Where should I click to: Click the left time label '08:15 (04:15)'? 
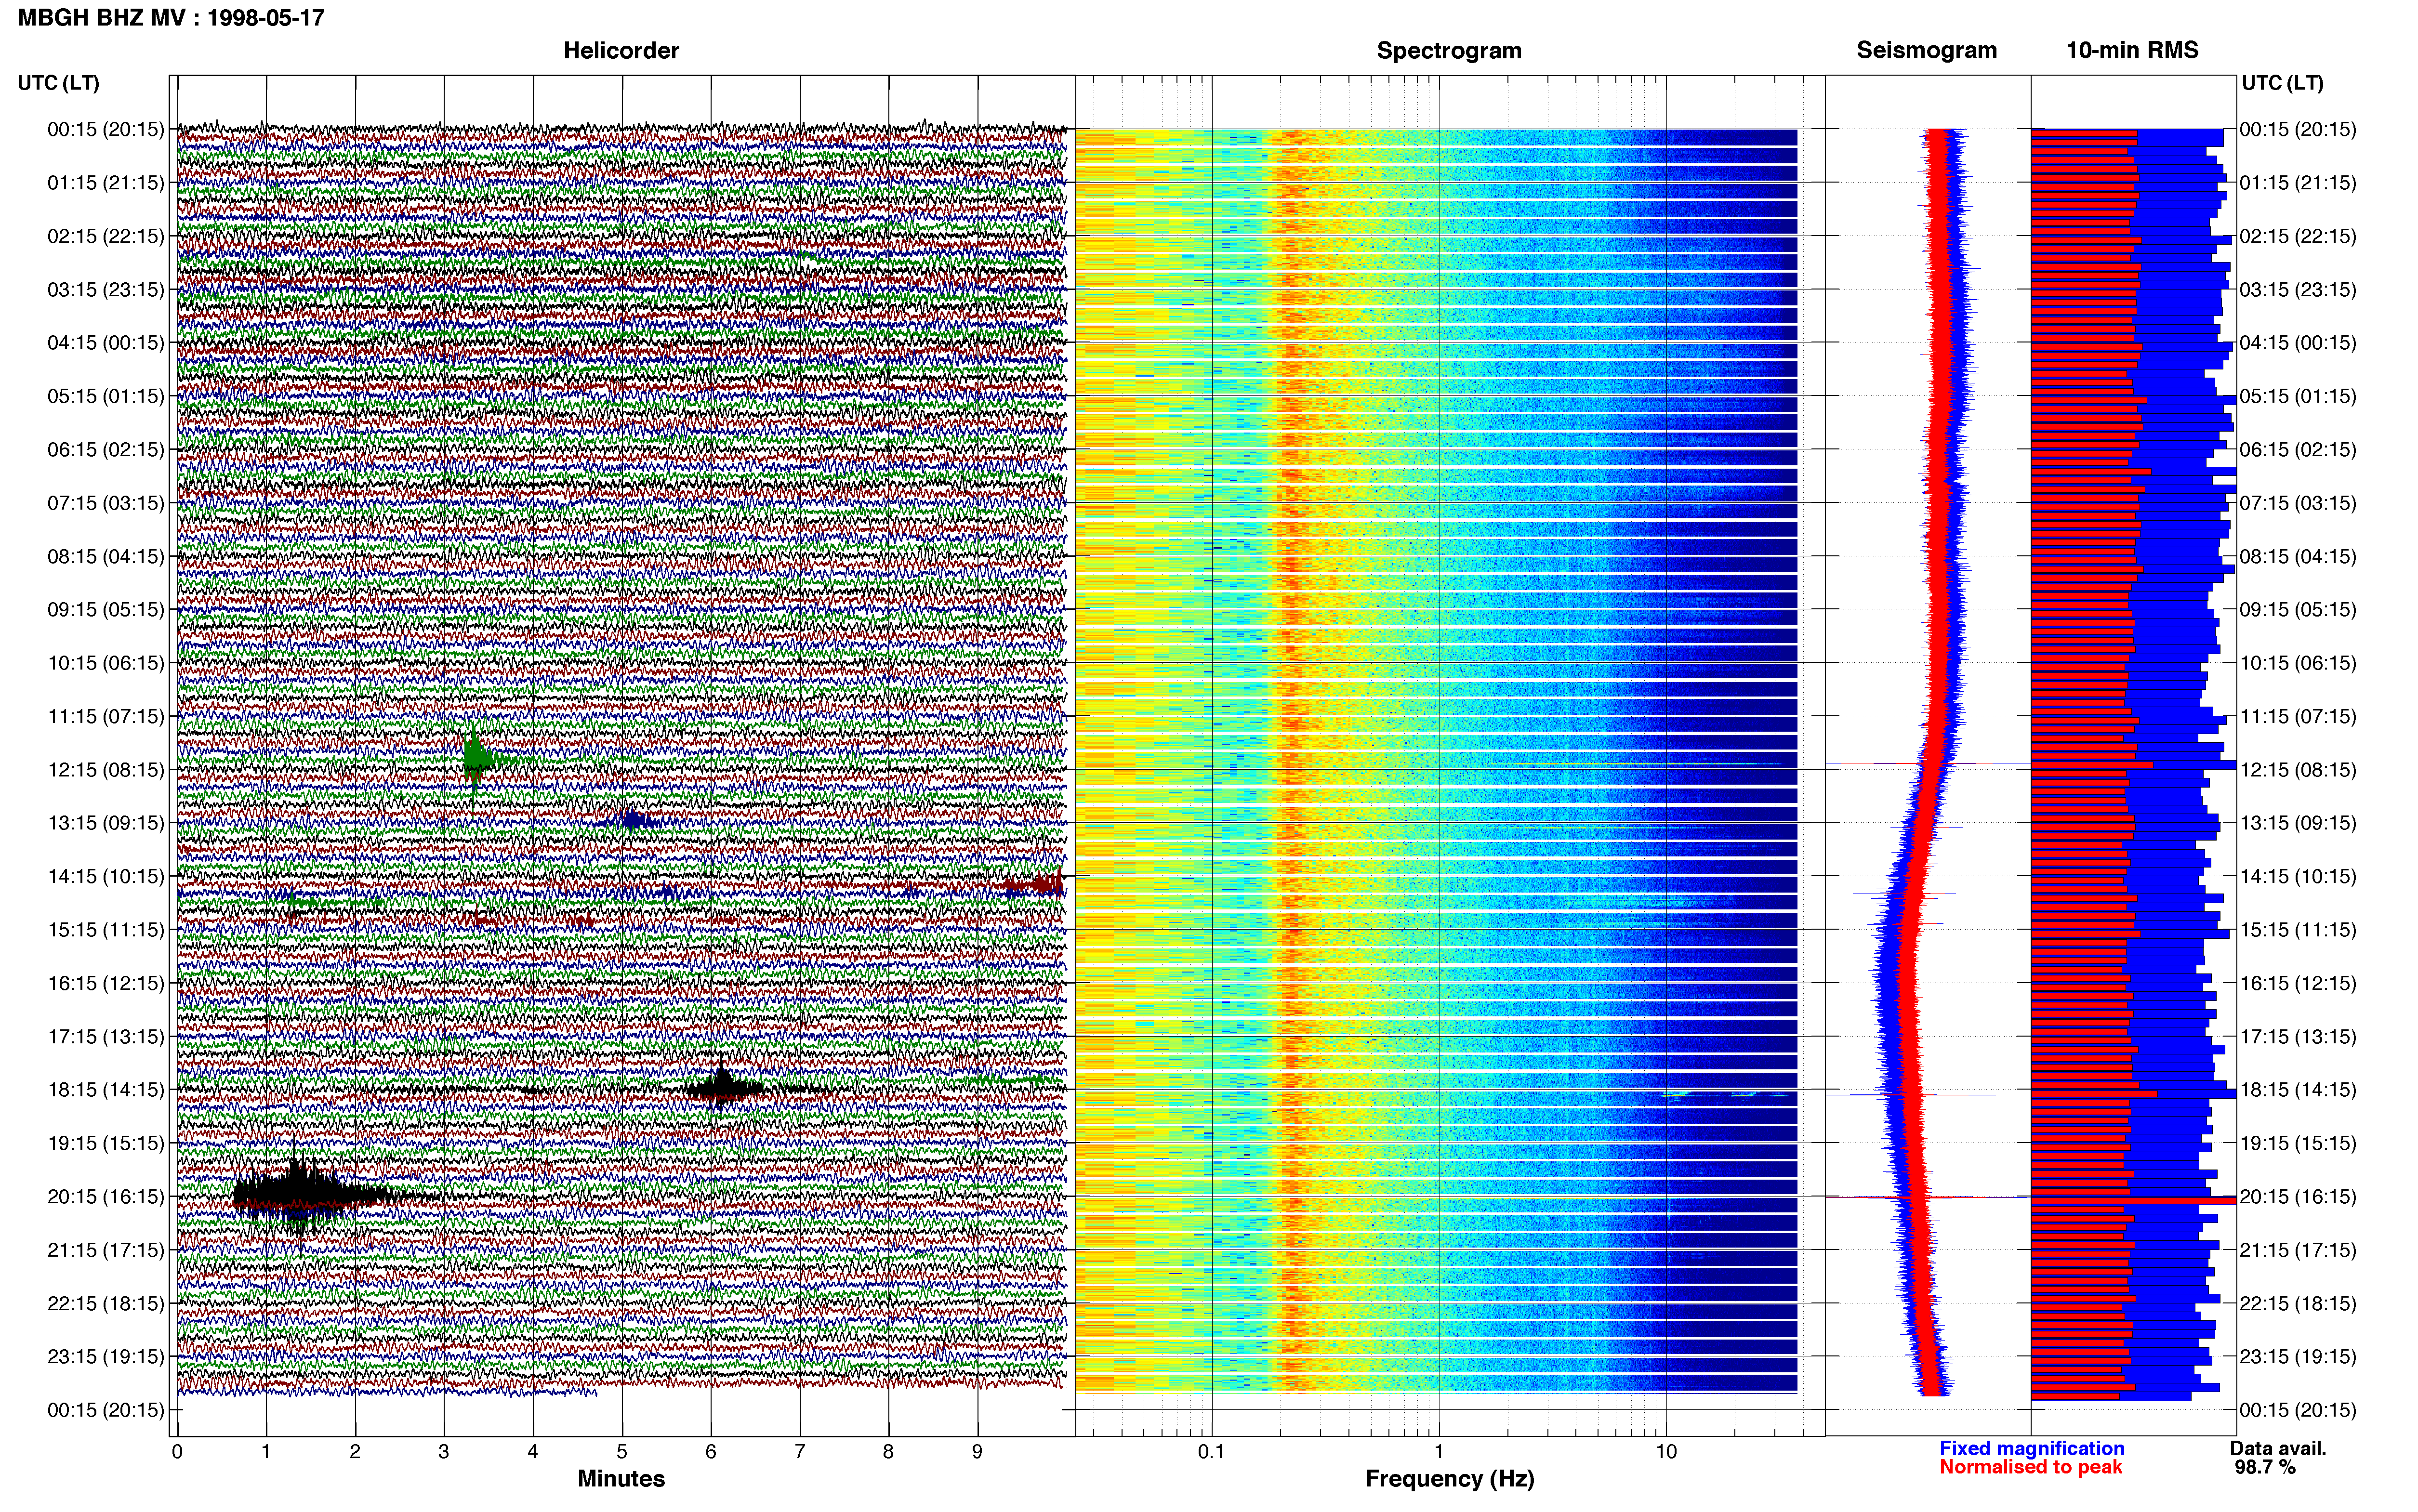point(105,556)
